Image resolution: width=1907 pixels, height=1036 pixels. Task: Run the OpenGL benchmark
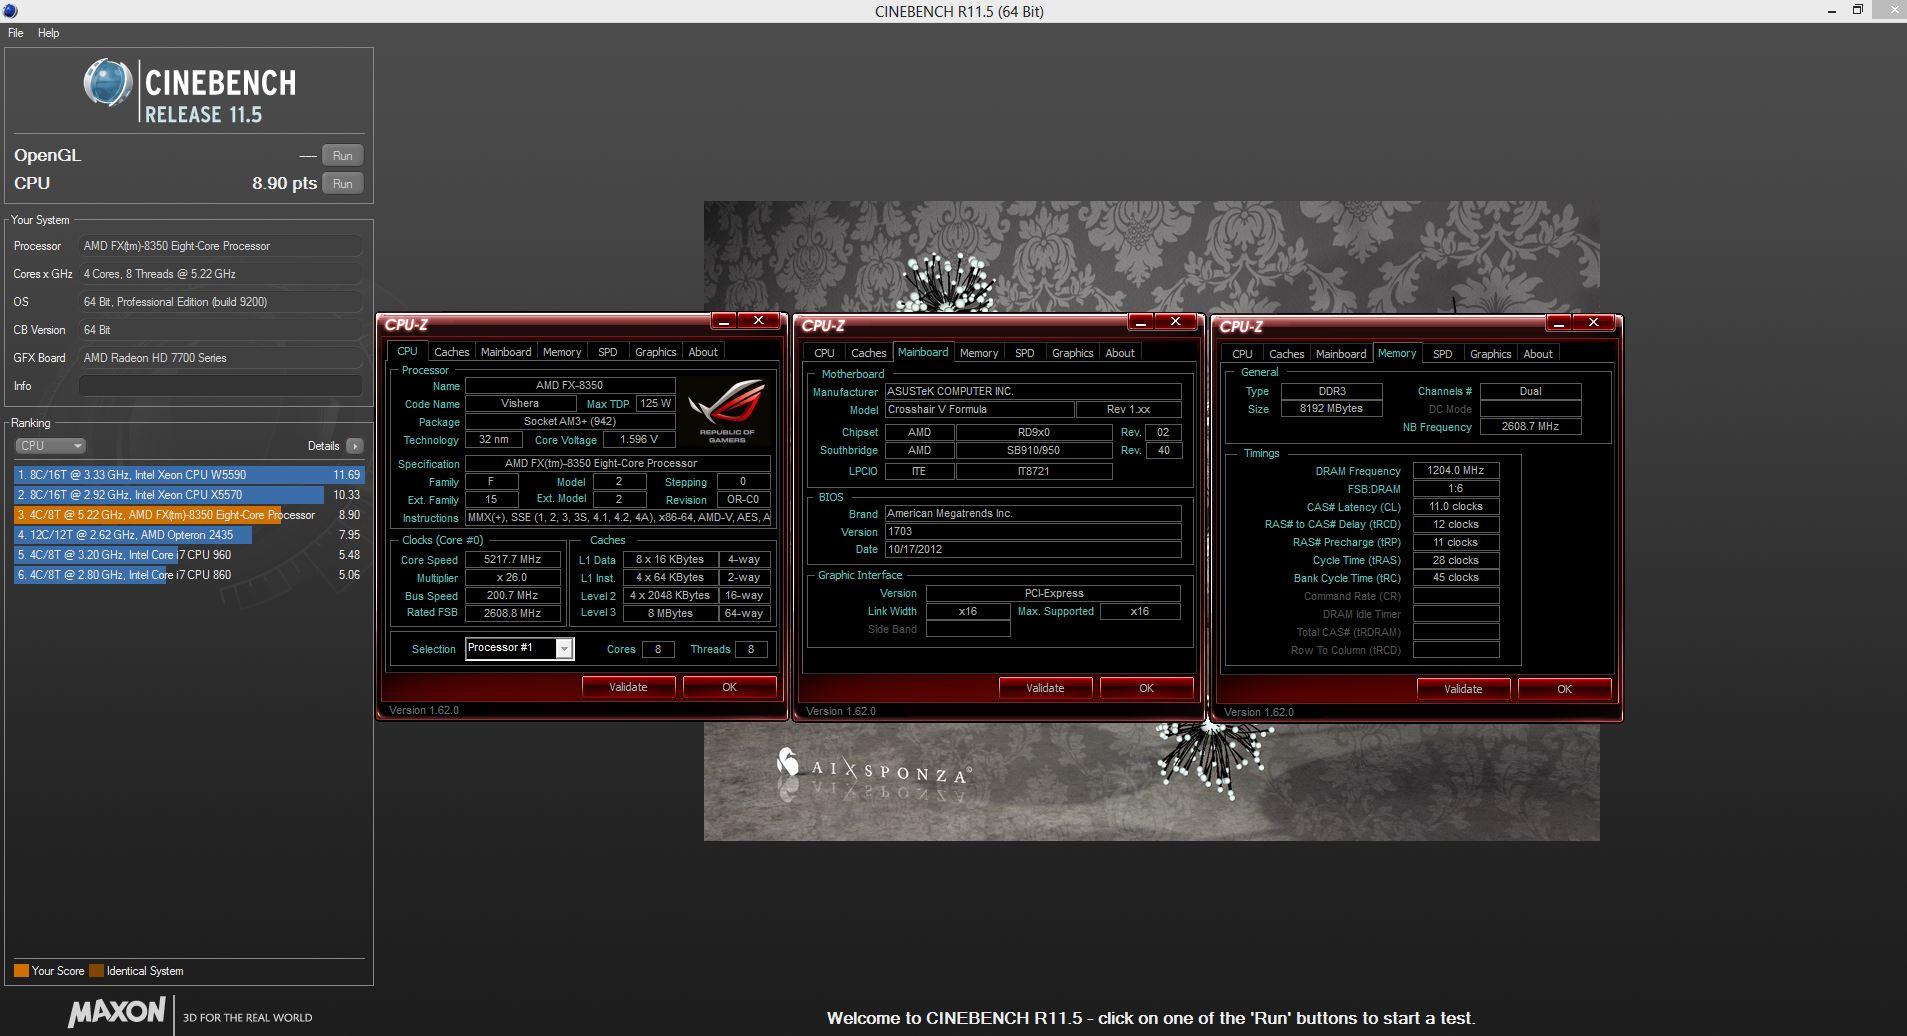point(342,156)
